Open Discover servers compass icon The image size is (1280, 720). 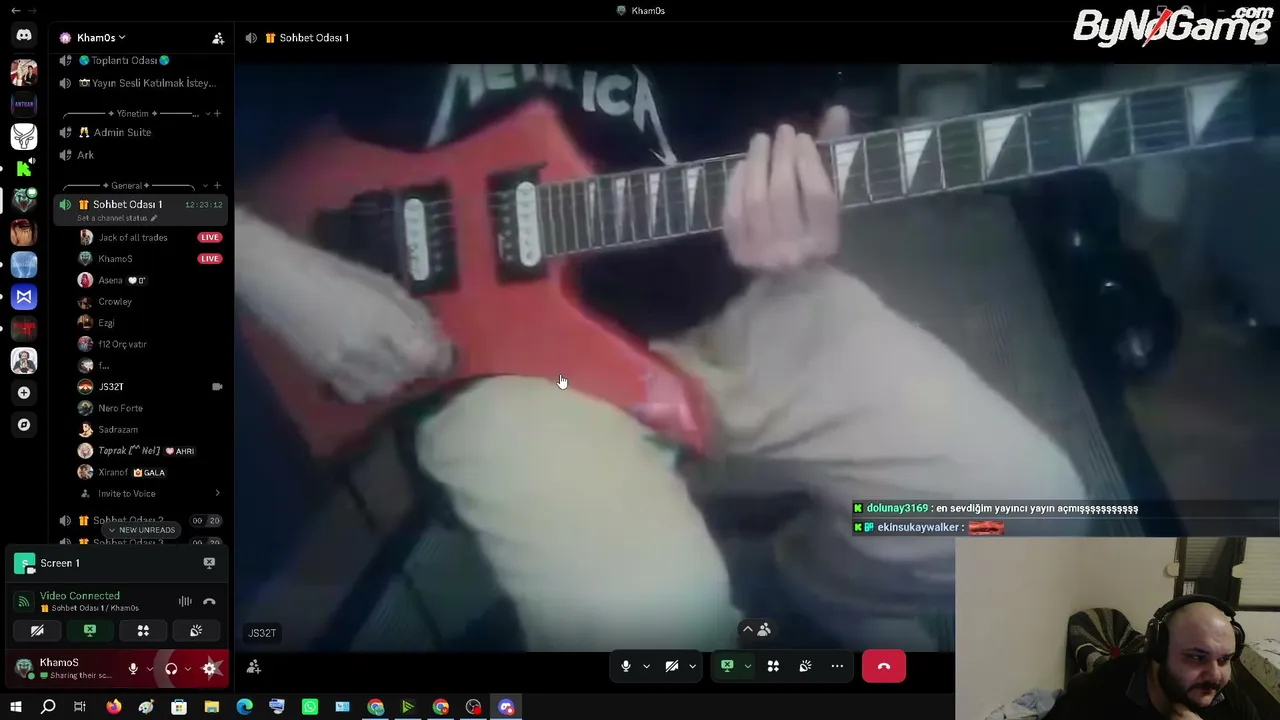[x=24, y=425]
